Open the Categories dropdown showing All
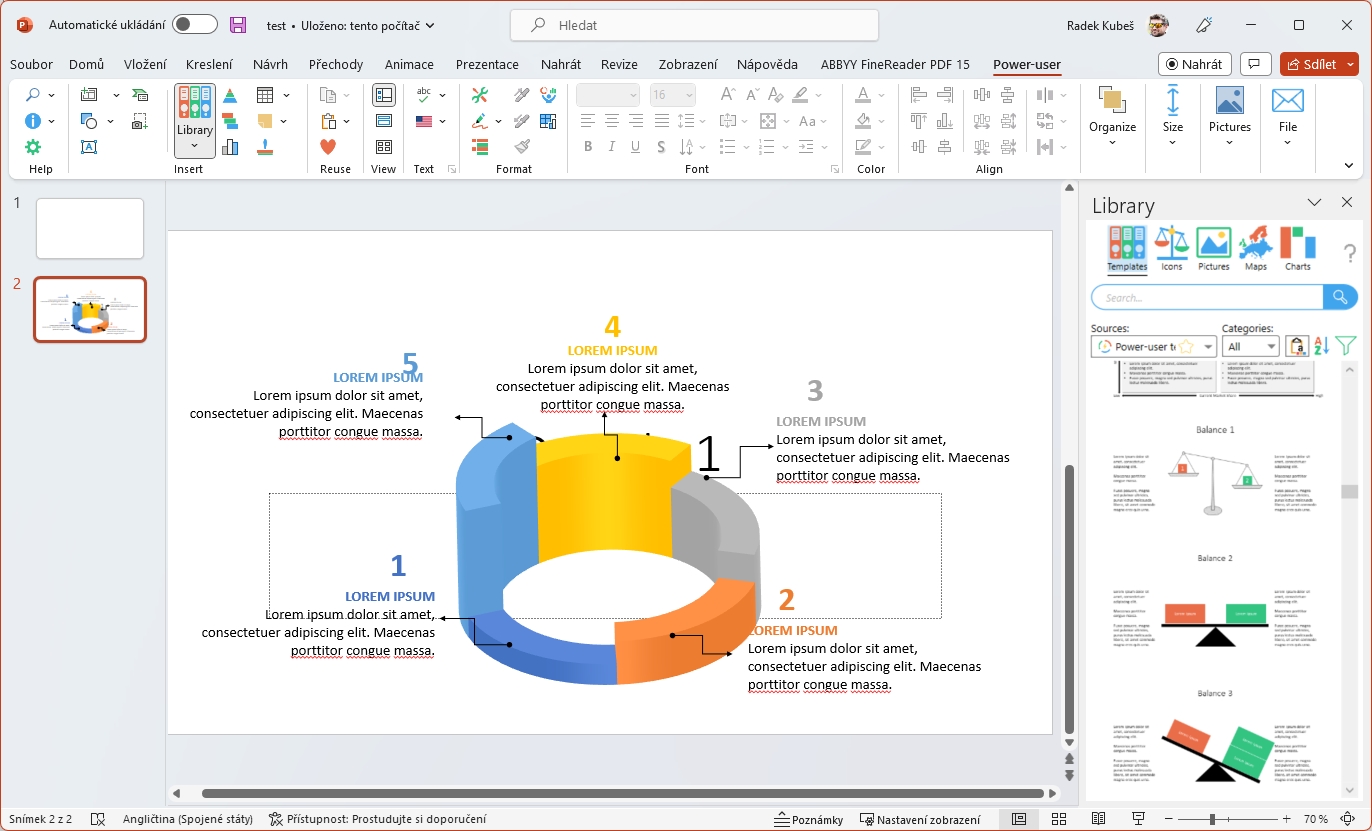The image size is (1372, 831). [1250, 346]
